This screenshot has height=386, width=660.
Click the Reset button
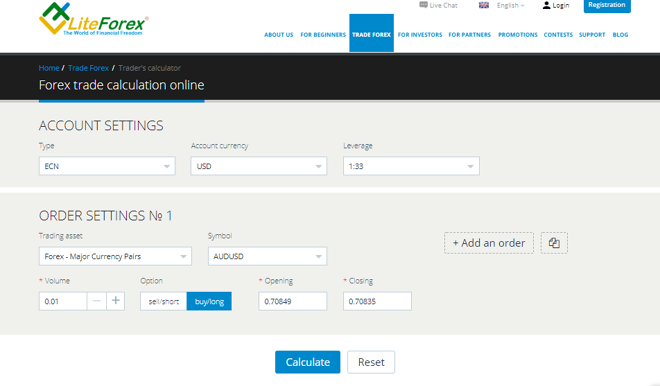click(x=371, y=362)
